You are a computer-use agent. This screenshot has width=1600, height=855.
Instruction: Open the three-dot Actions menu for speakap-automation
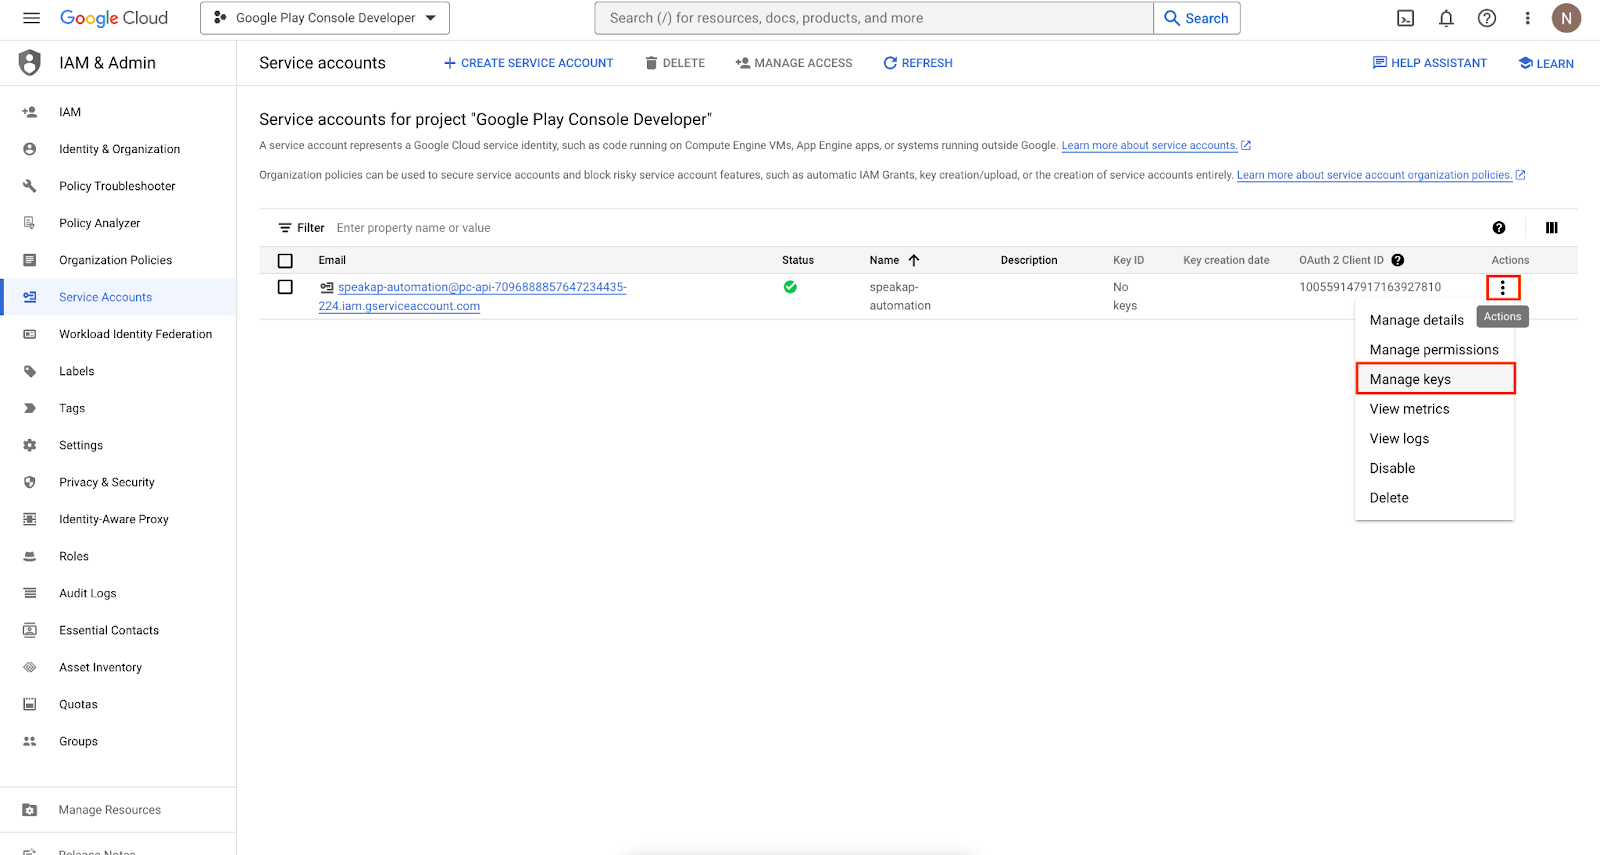[1502, 288]
